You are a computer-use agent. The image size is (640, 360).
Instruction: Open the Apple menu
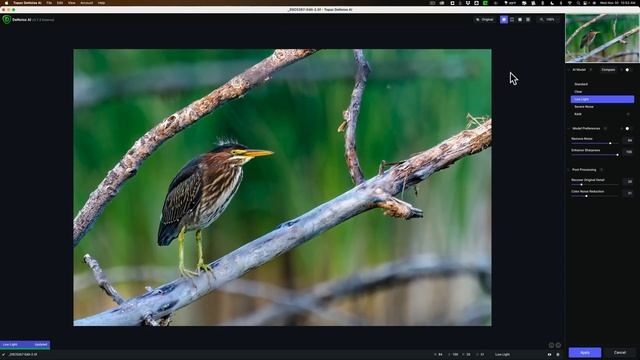pyautogui.click(x=6, y=3)
